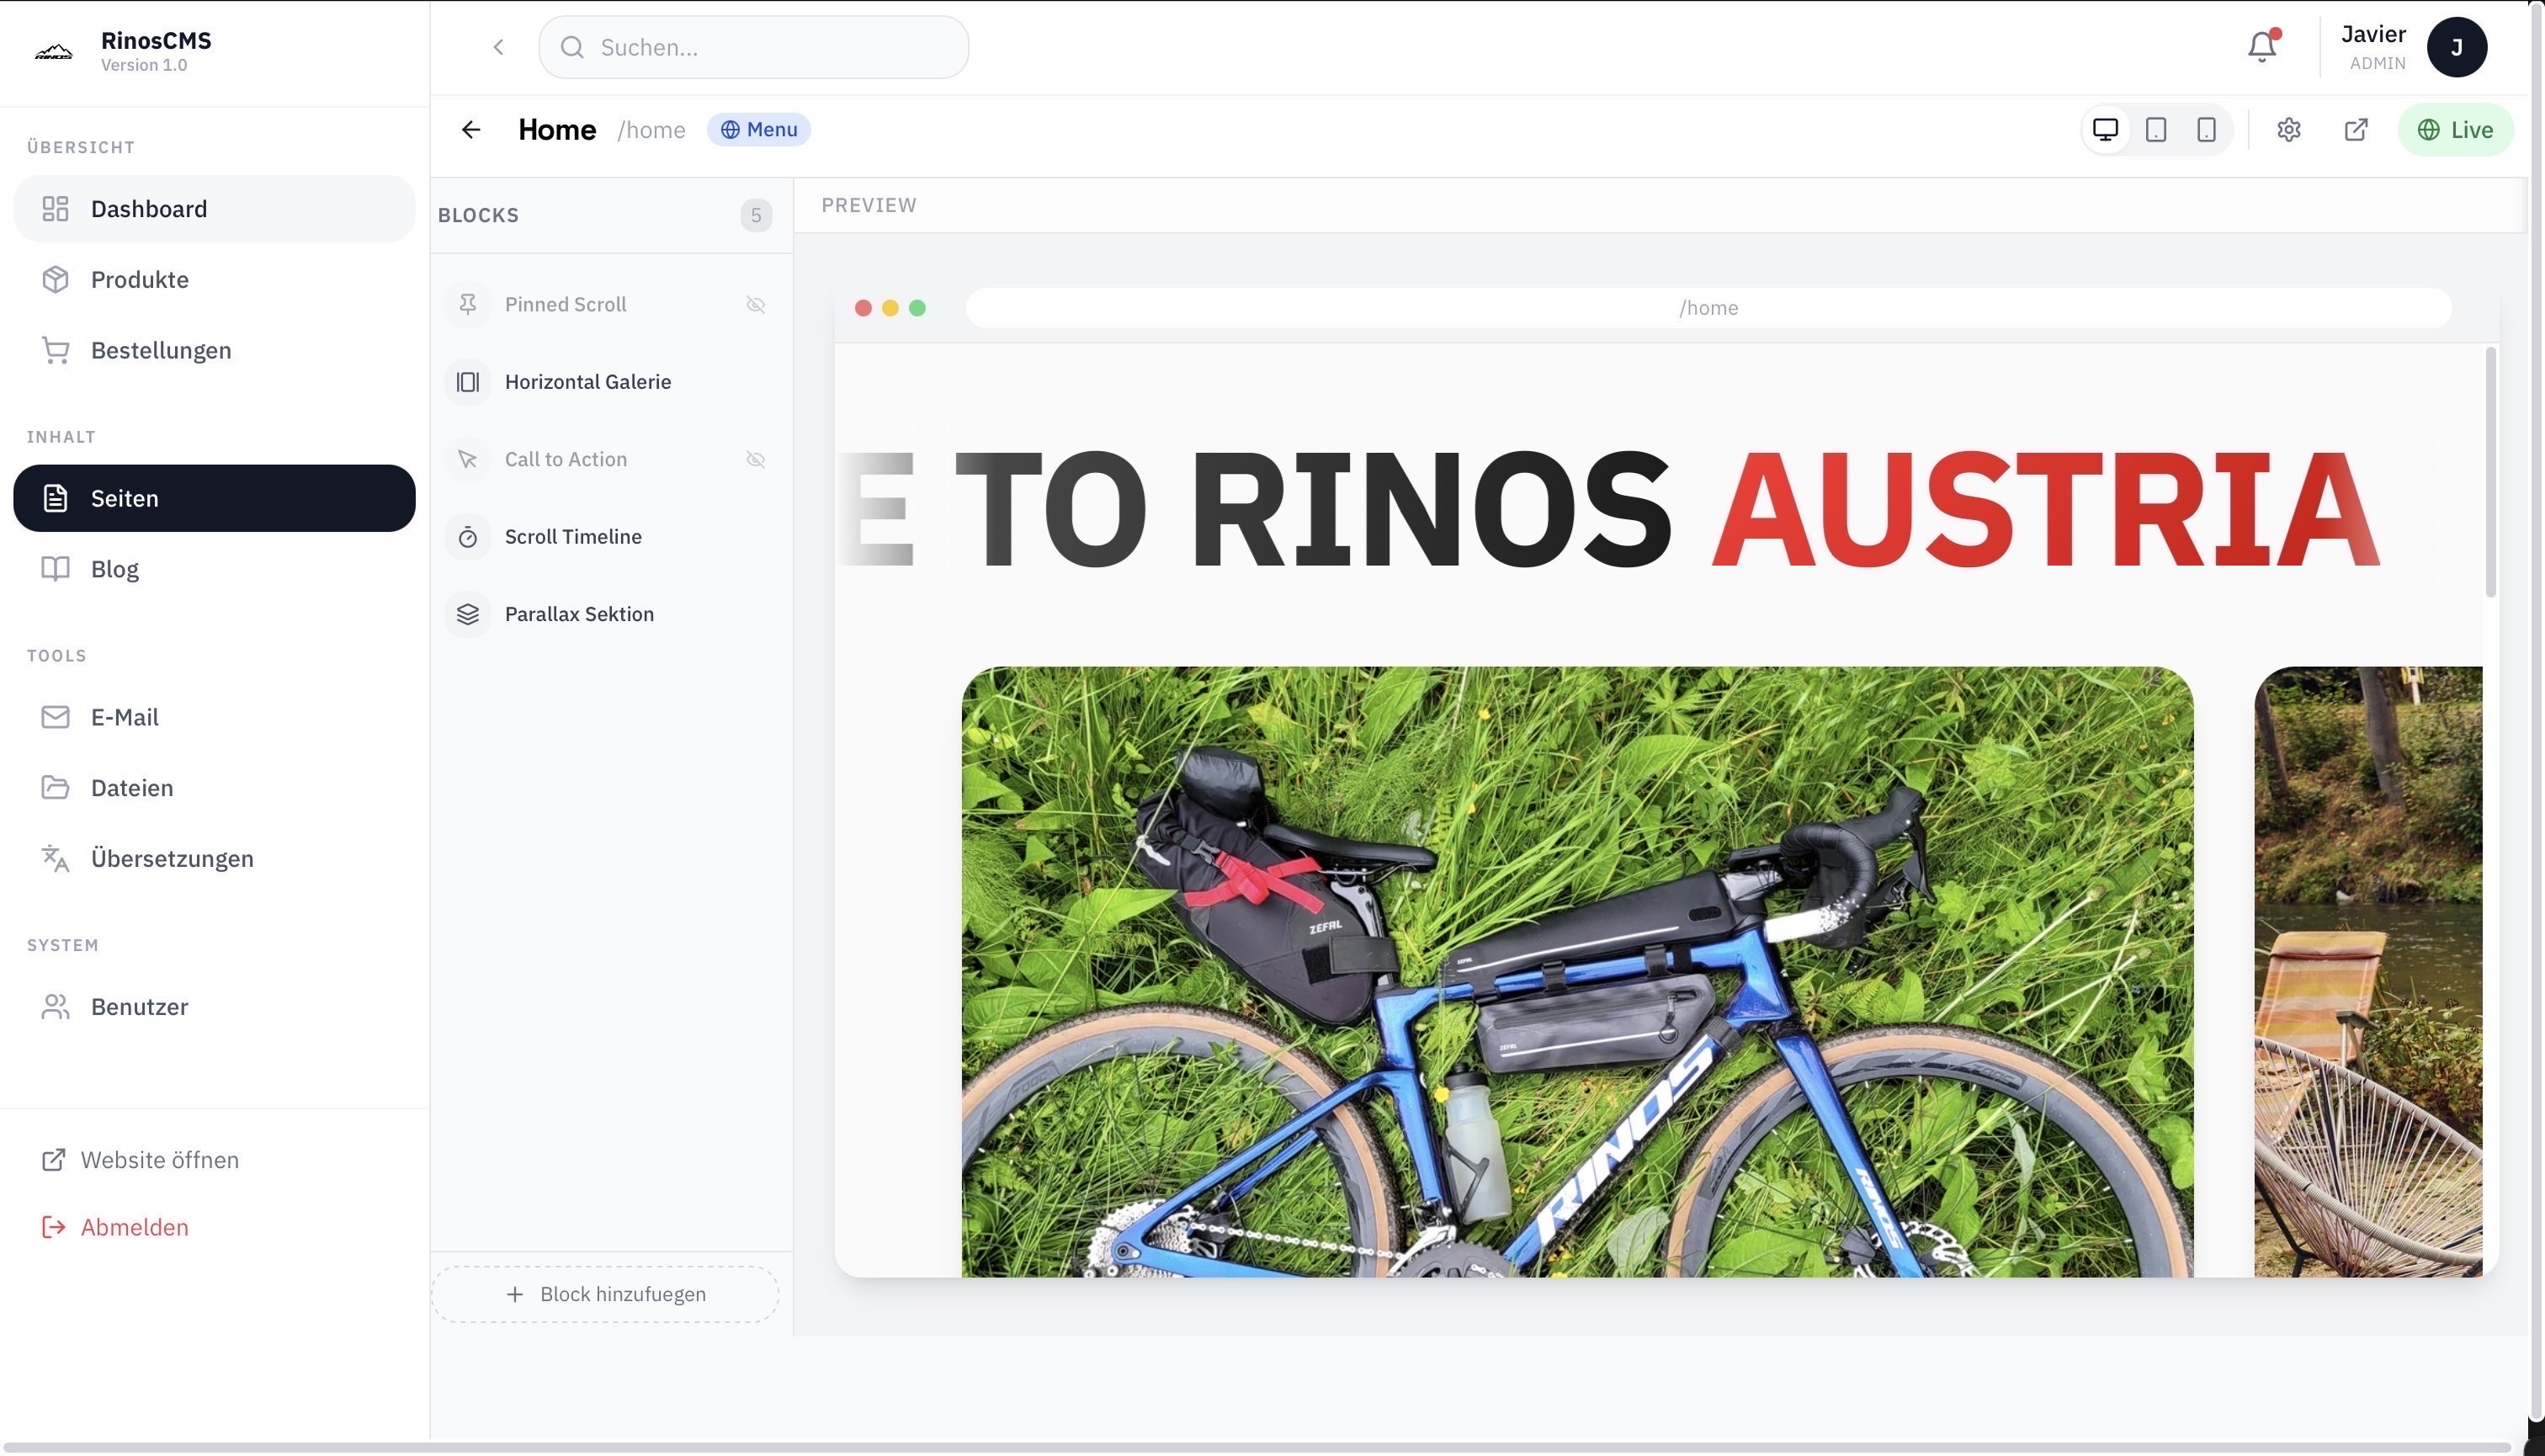Click the Benutzer people icon
Screen dimensions: 2545x1456
point(55,1006)
